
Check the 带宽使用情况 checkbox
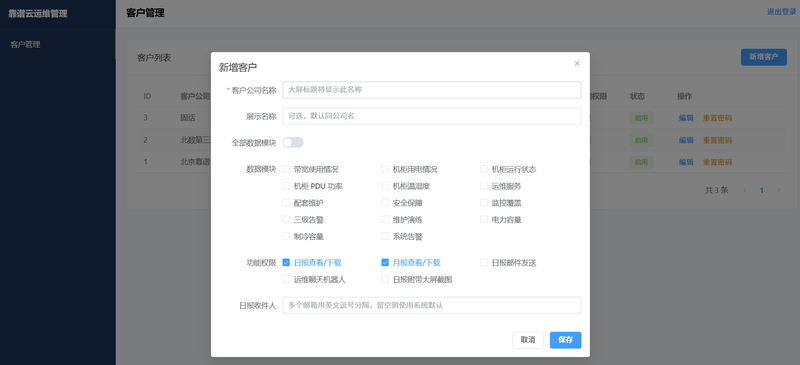pos(286,169)
